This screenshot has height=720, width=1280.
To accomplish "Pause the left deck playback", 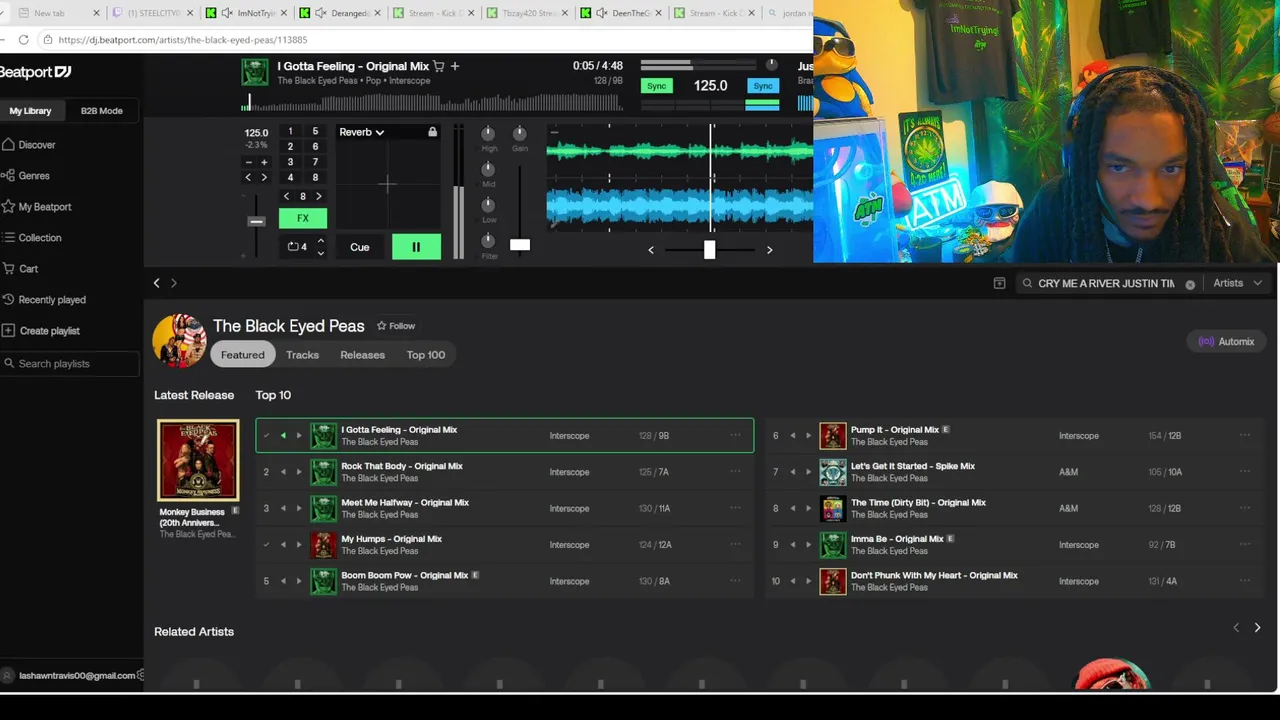I will [x=416, y=247].
